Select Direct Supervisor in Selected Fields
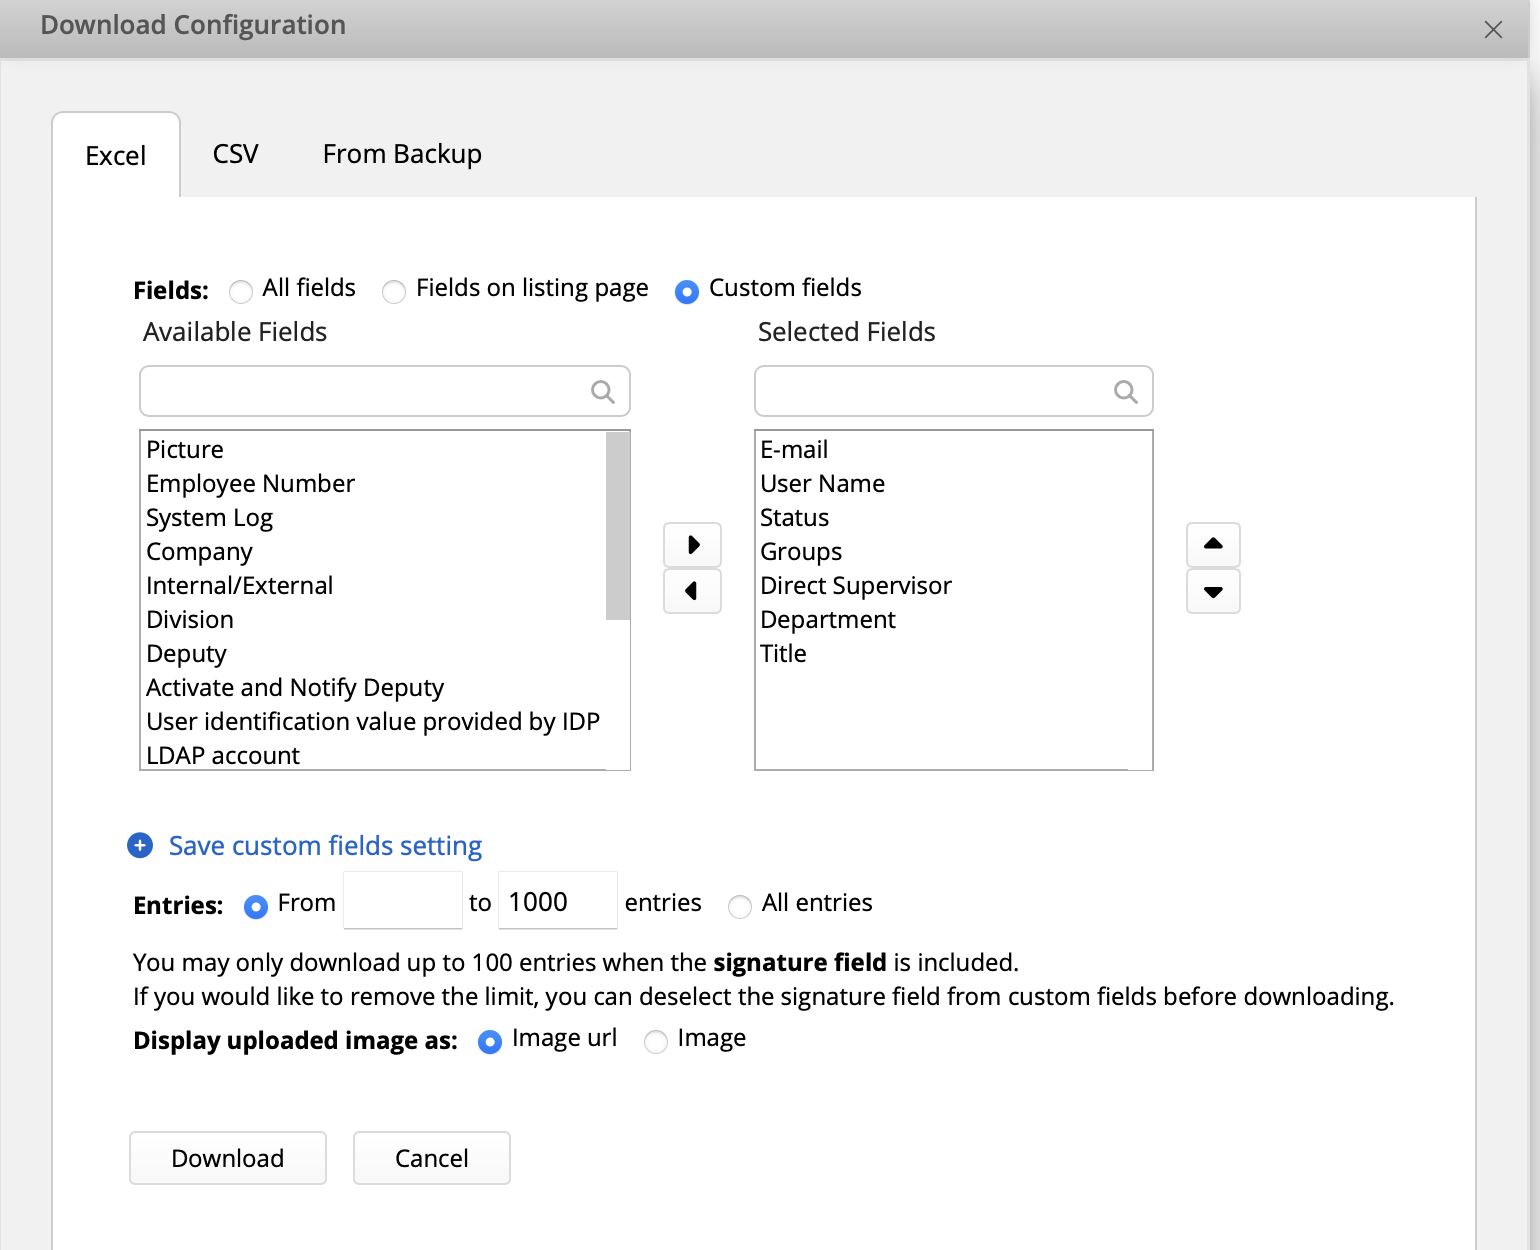This screenshot has width=1540, height=1250. click(x=954, y=585)
